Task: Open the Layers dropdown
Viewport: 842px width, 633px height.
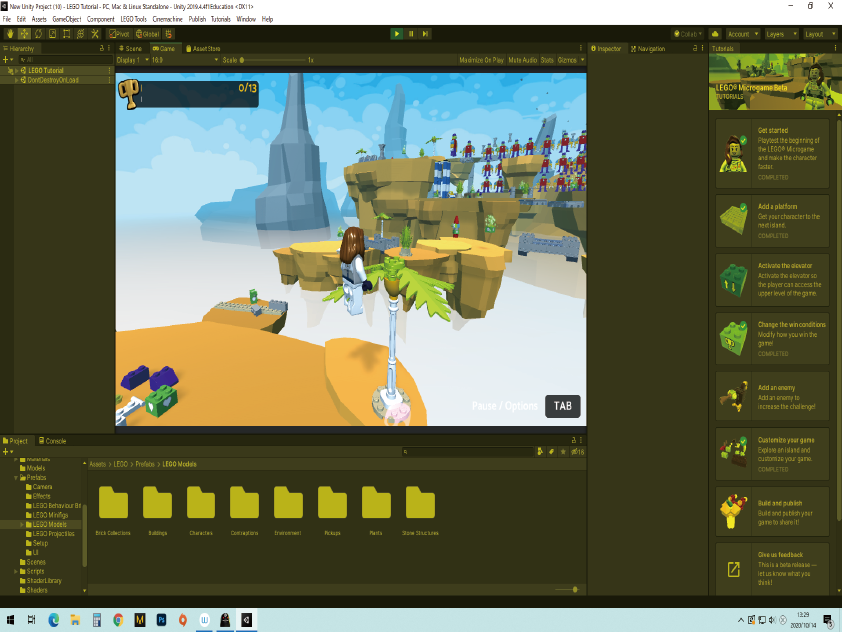Action: 781,34
